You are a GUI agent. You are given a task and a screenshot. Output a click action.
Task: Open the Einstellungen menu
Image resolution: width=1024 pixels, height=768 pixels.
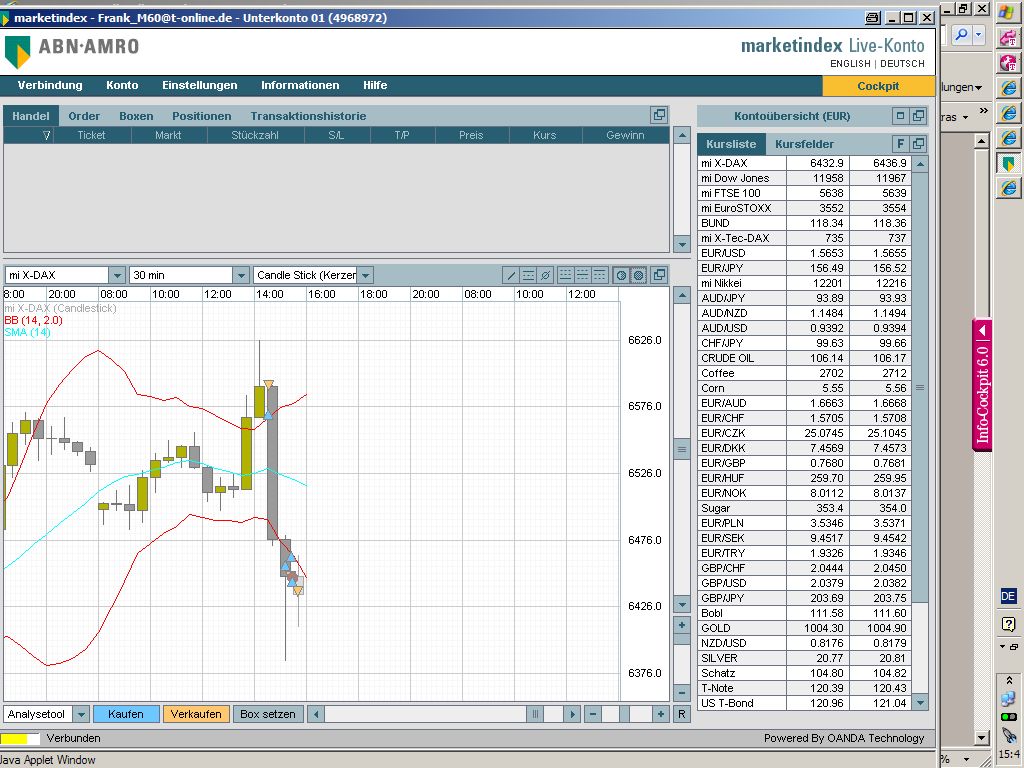[200, 85]
